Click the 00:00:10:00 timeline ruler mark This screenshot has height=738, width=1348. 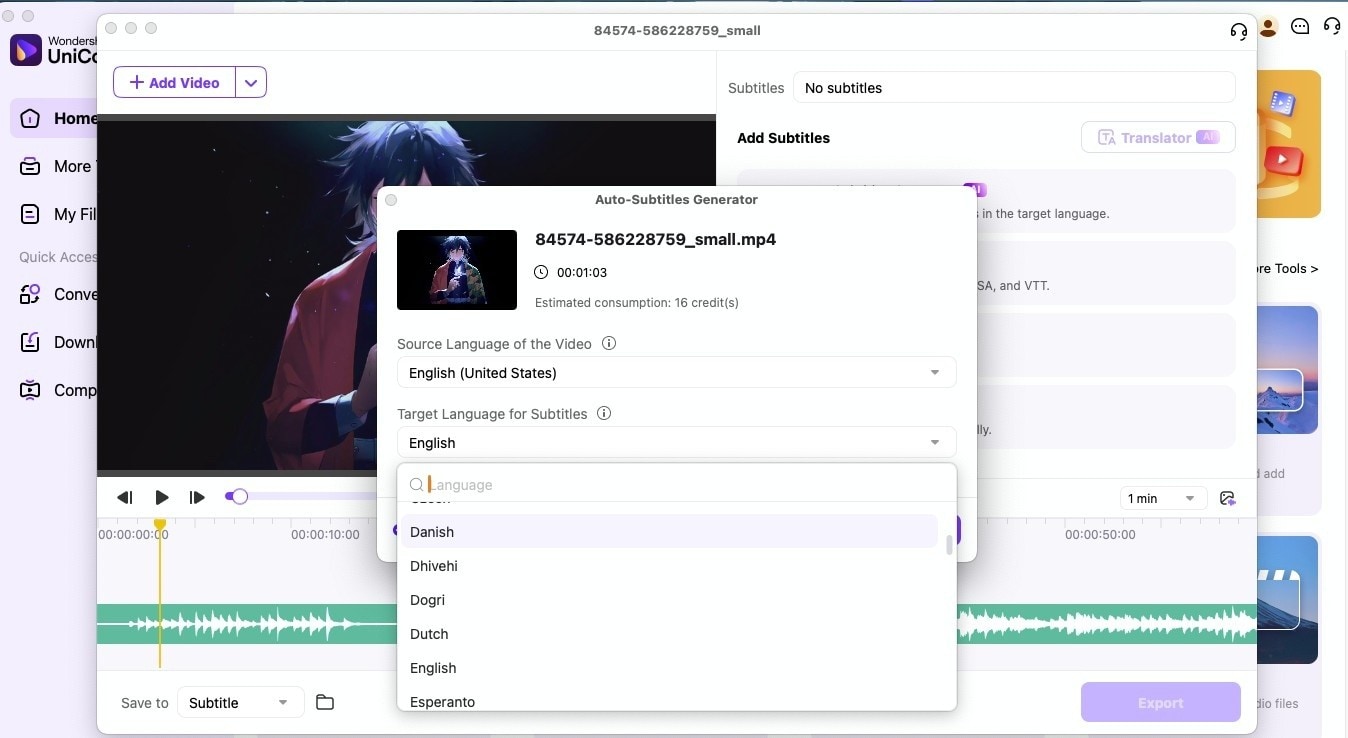pos(325,534)
